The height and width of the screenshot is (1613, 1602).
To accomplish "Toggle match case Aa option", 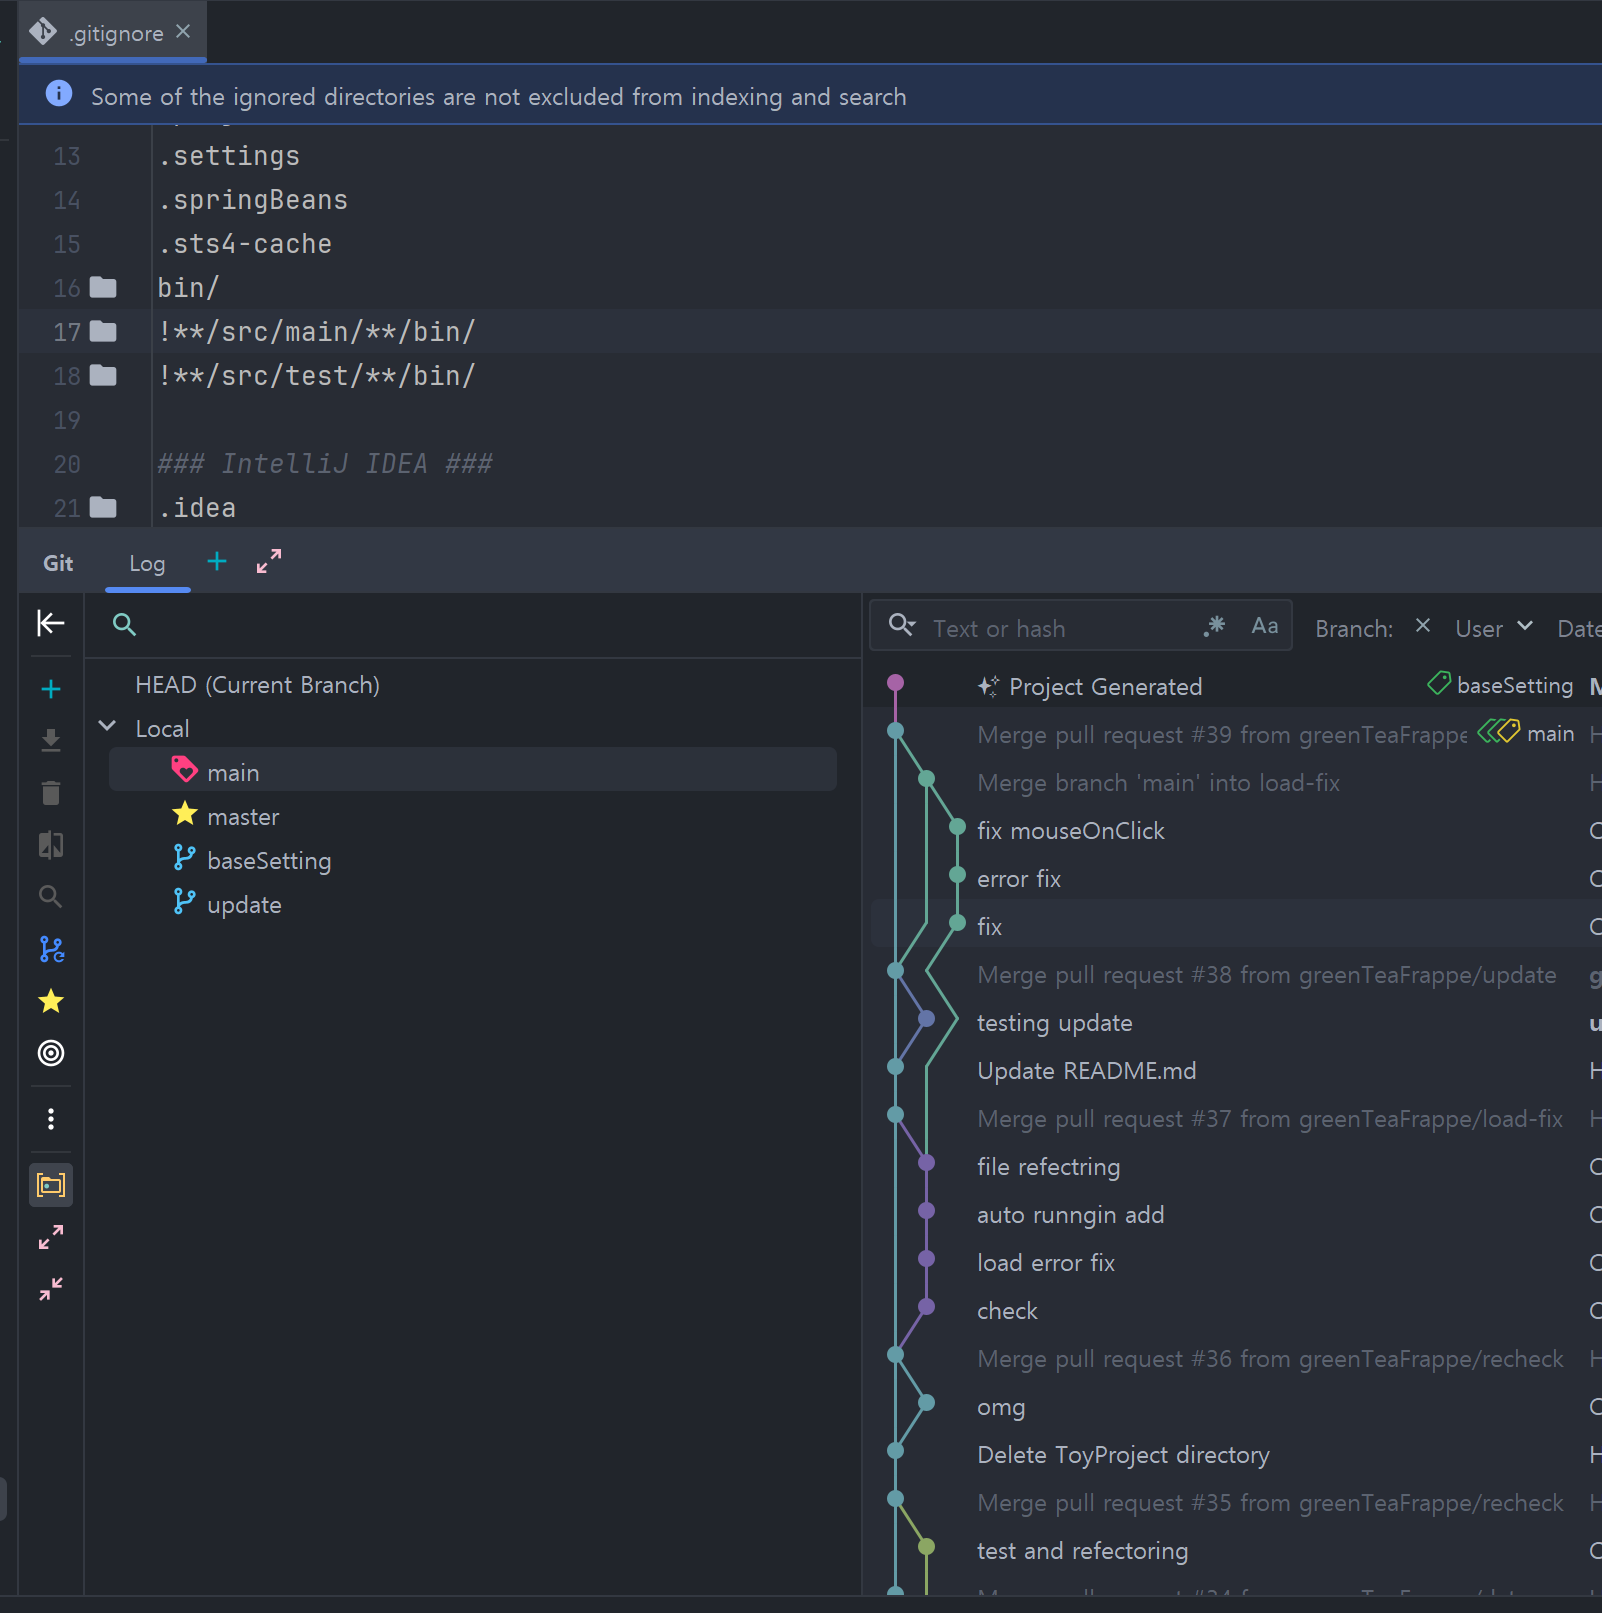I will pyautogui.click(x=1265, y=626).
